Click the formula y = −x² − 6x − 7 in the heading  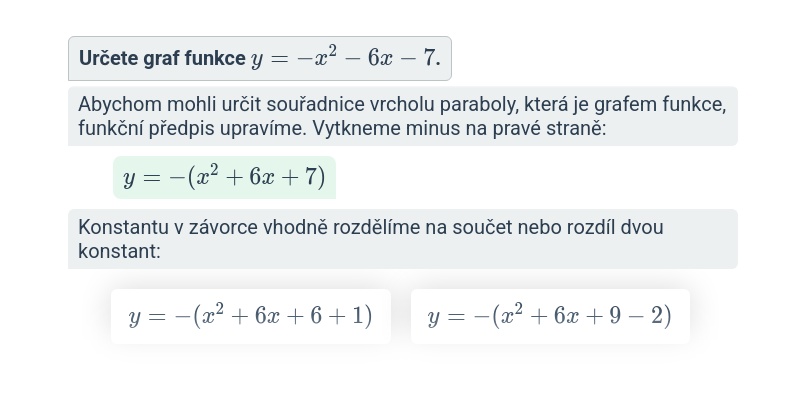tap(346, 58)
